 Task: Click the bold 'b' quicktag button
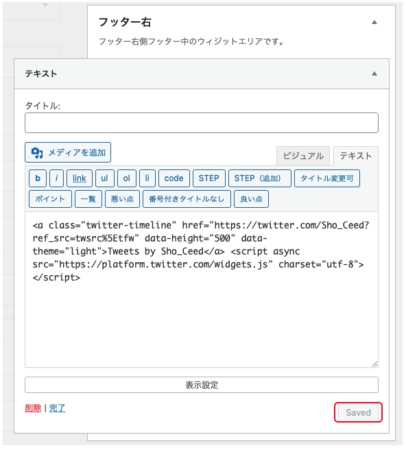tap(38, 178)
